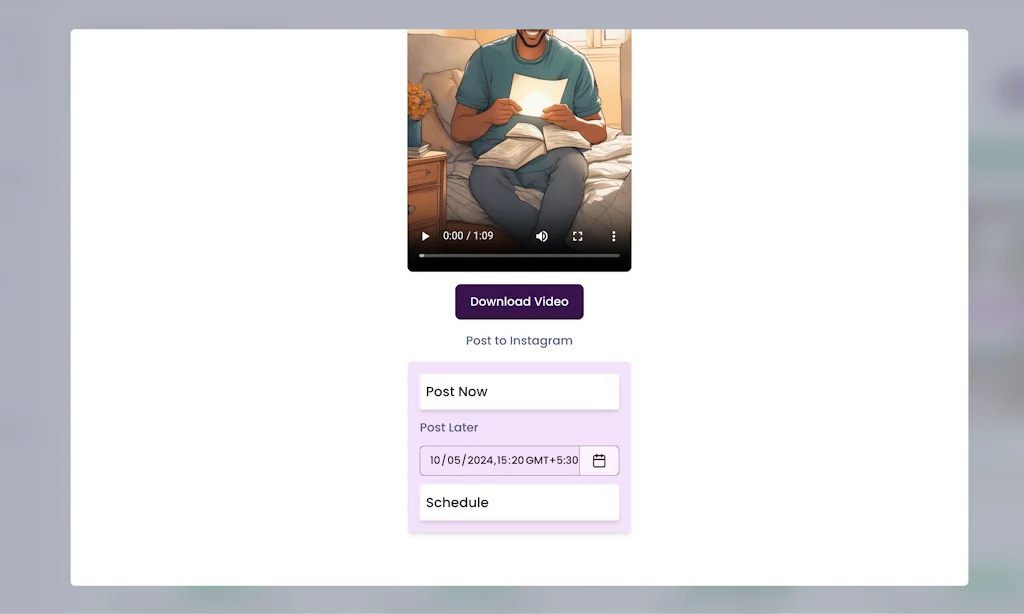Click the Download Video button
The height and width of the screenshot is (614, 1024).
(x=519, y=301)
